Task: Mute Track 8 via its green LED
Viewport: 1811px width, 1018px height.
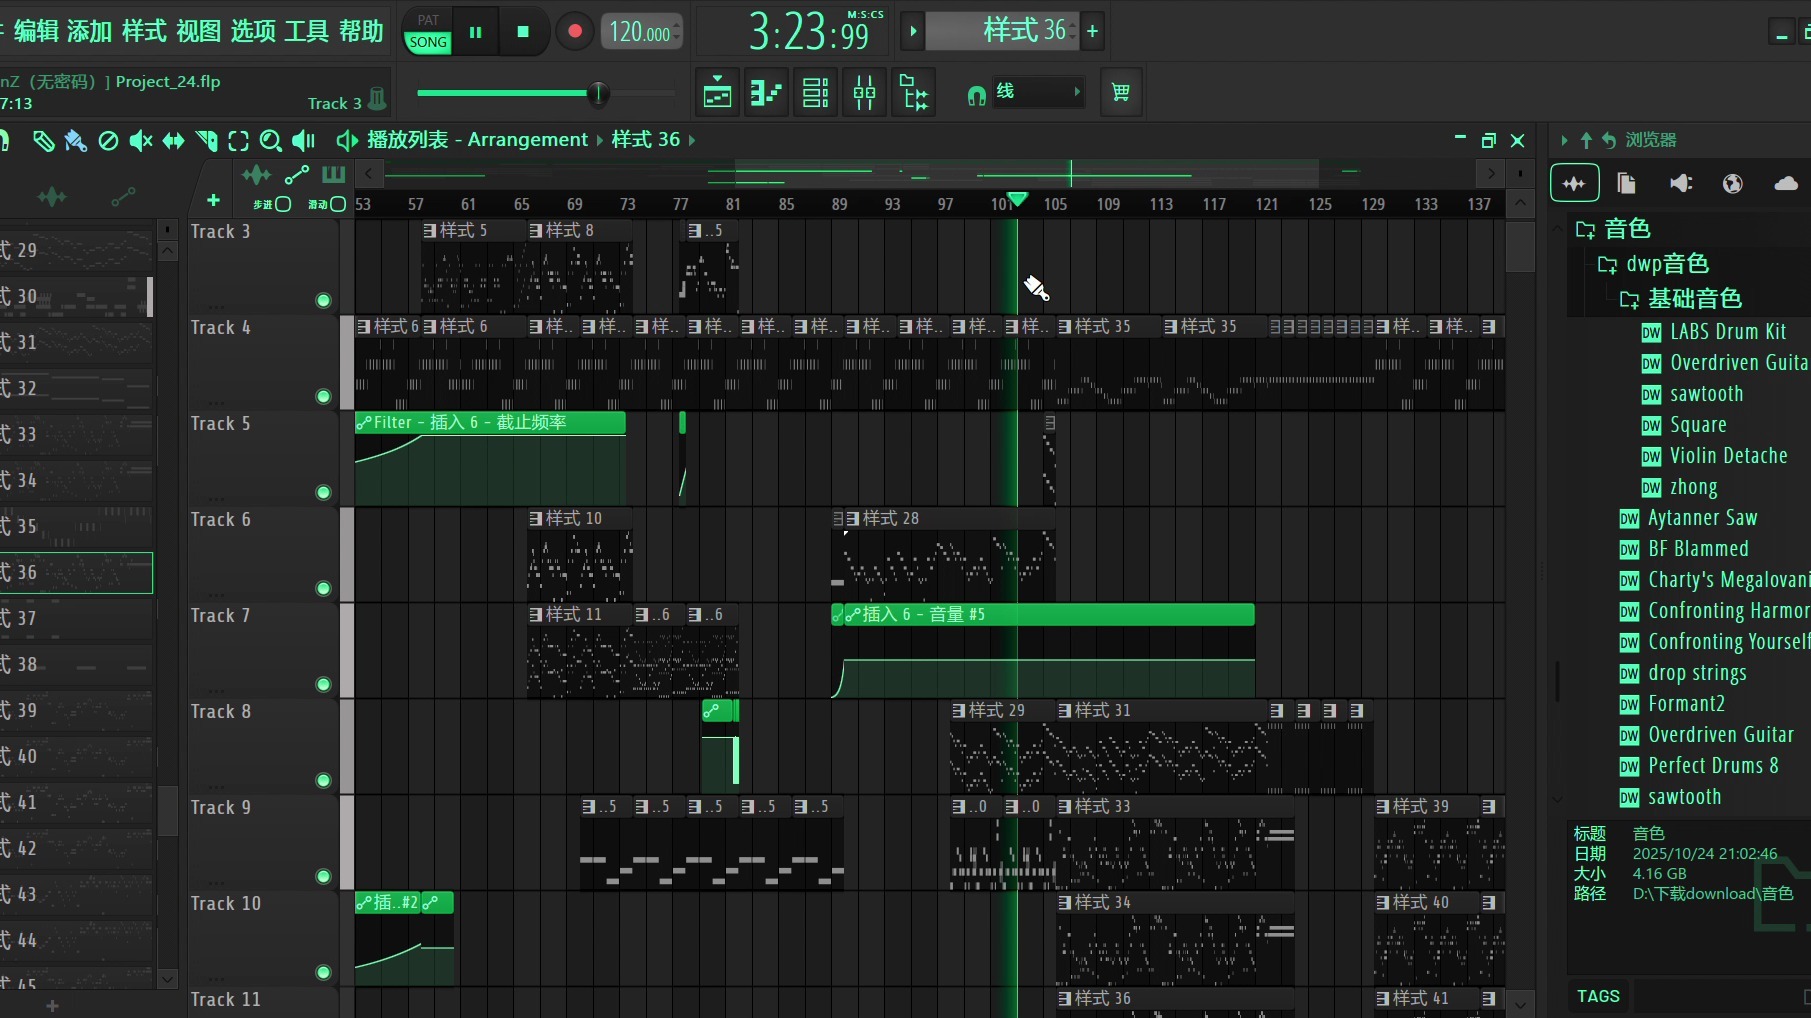Action: (x=323, y=780)
